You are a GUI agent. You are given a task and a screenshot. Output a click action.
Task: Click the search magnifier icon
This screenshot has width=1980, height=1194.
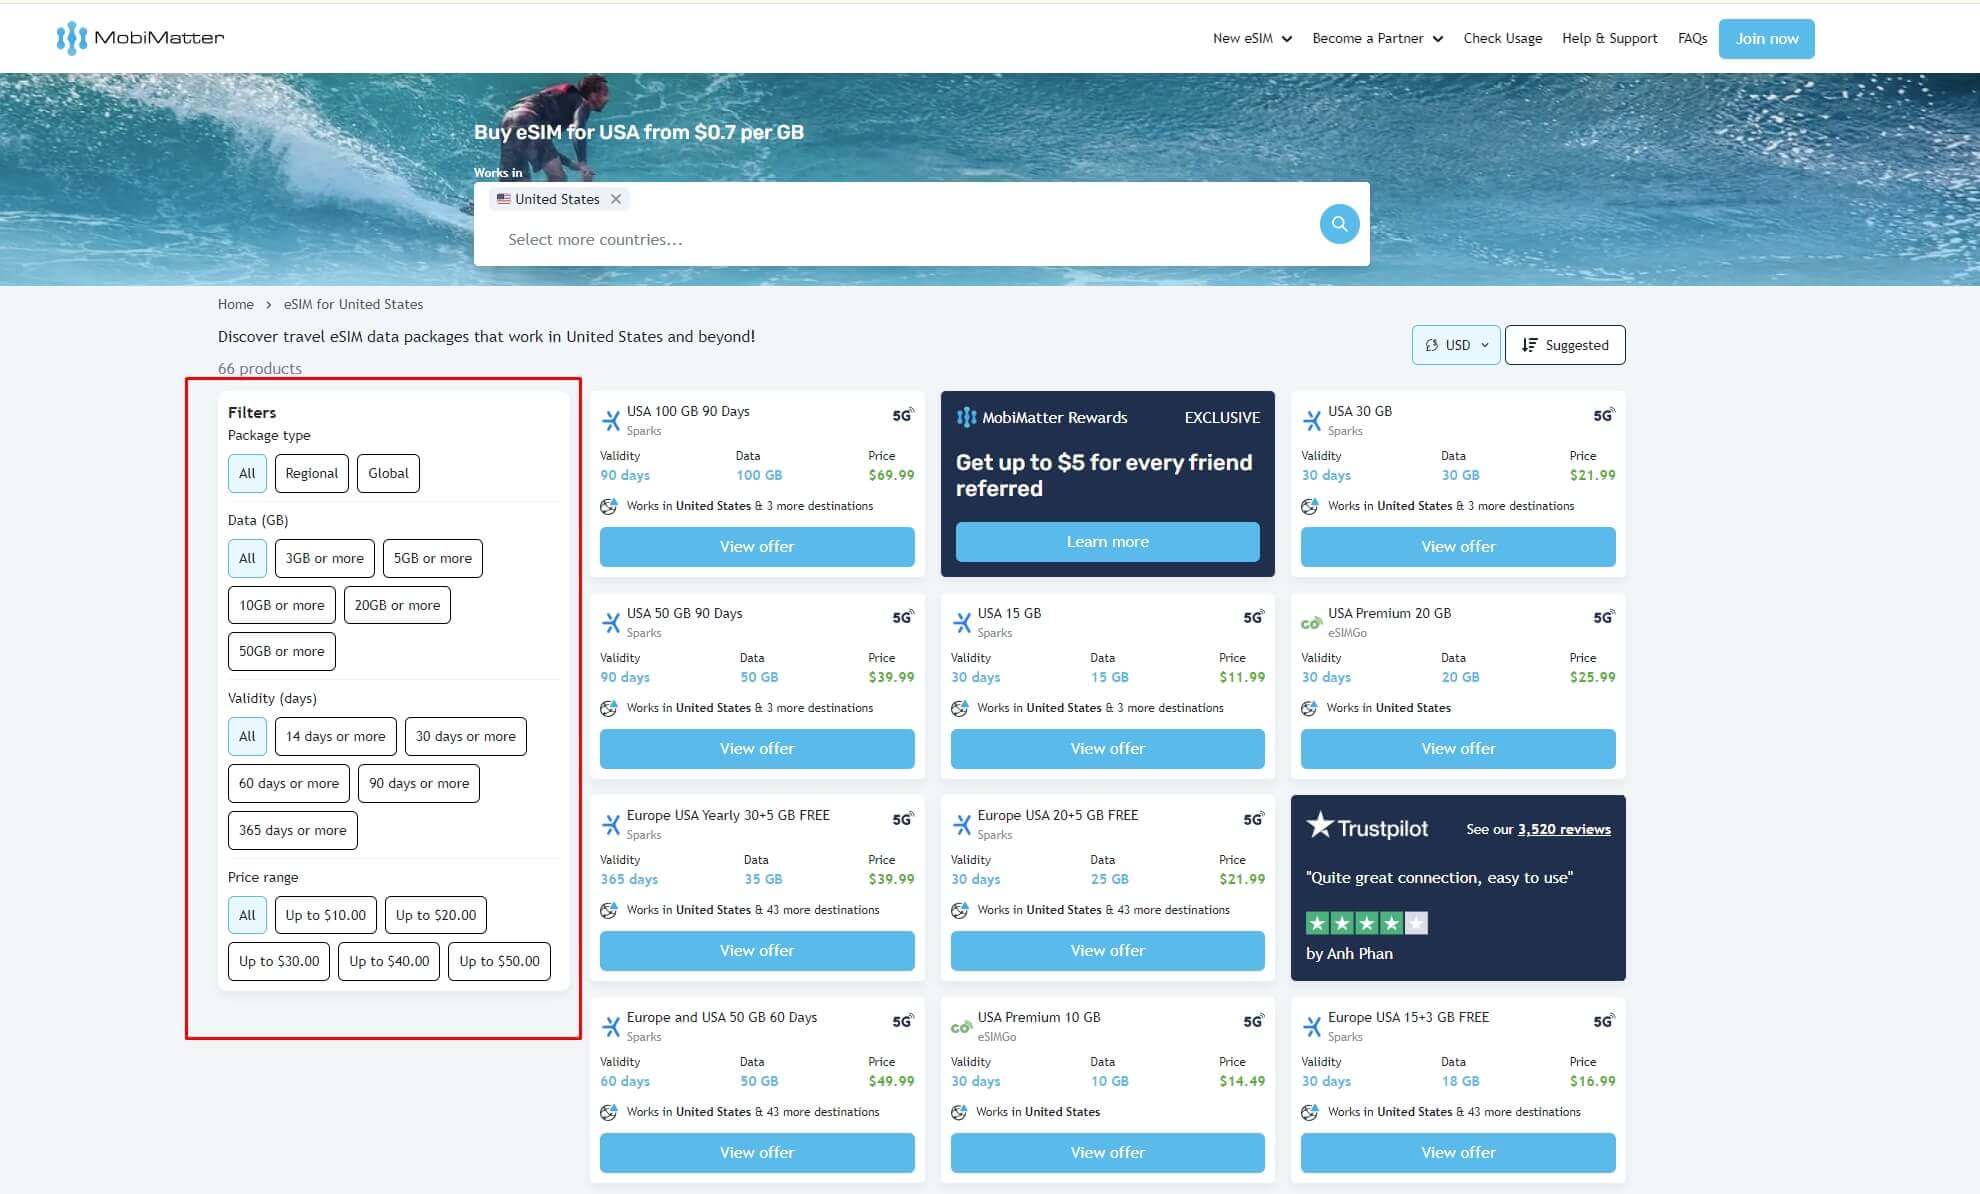[1339, 223]
